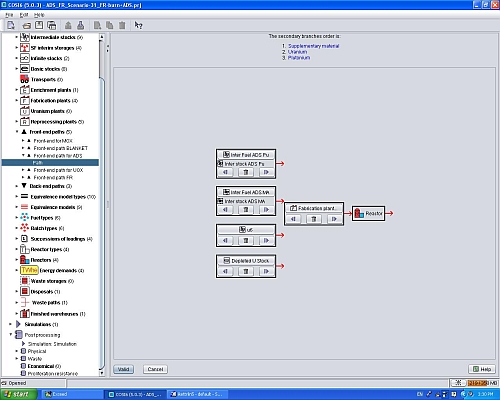500x400 pixels.
Task: Click the Save toolbar icon
Action: coord(39,25)
